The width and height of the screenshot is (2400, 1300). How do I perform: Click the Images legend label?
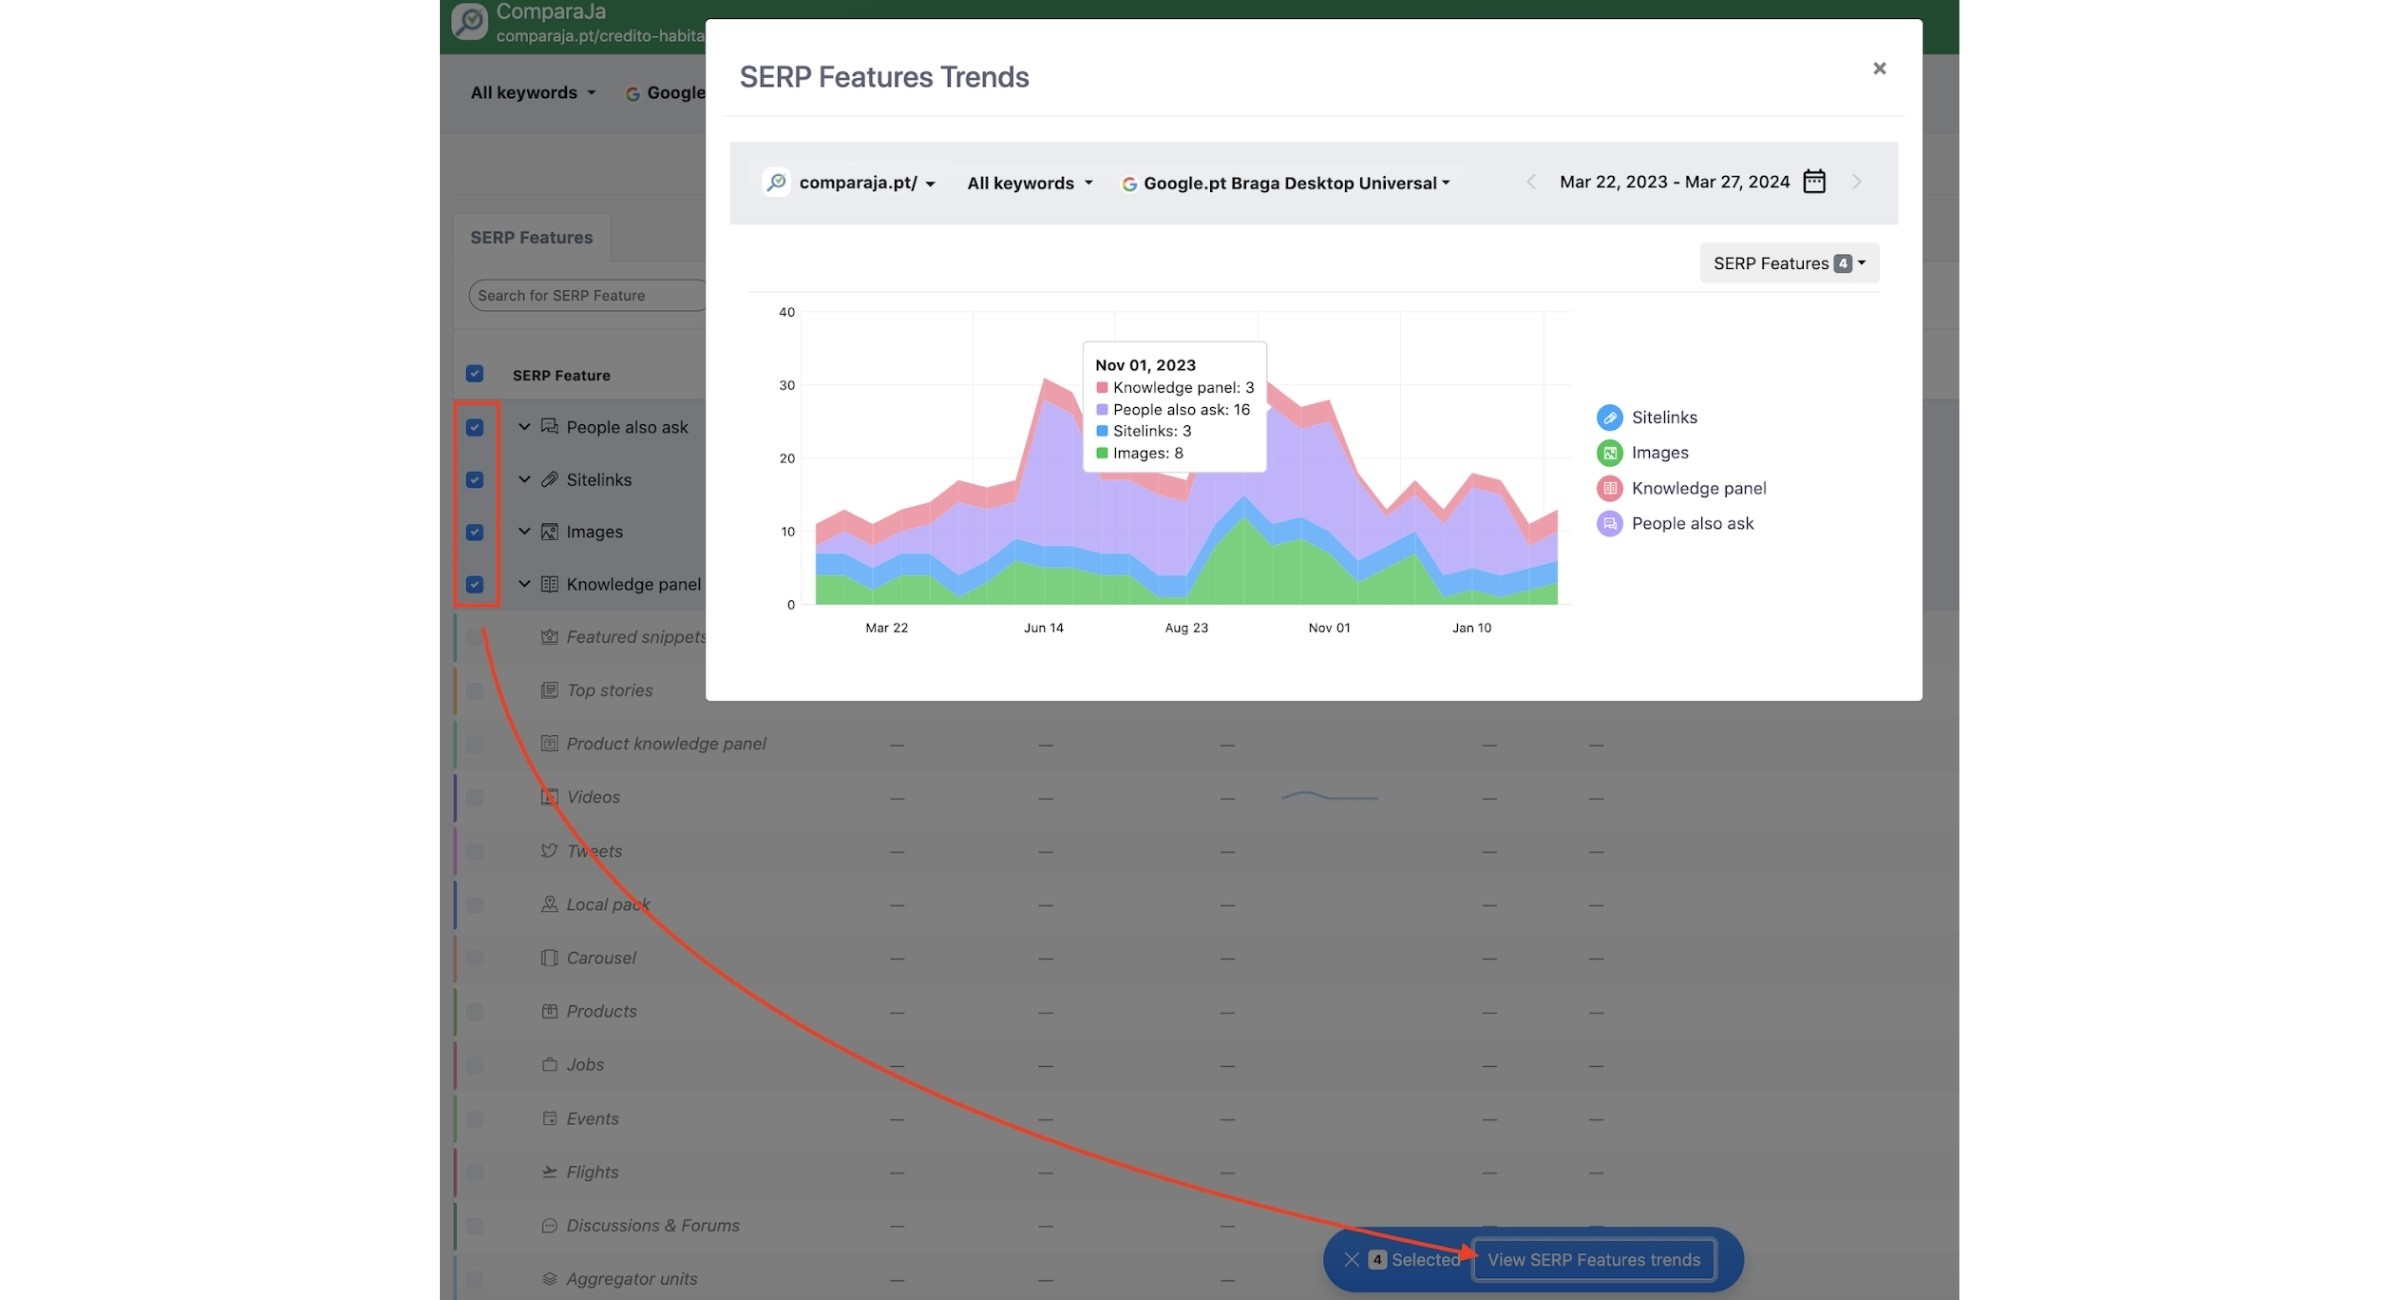[x=1660, y=453]
